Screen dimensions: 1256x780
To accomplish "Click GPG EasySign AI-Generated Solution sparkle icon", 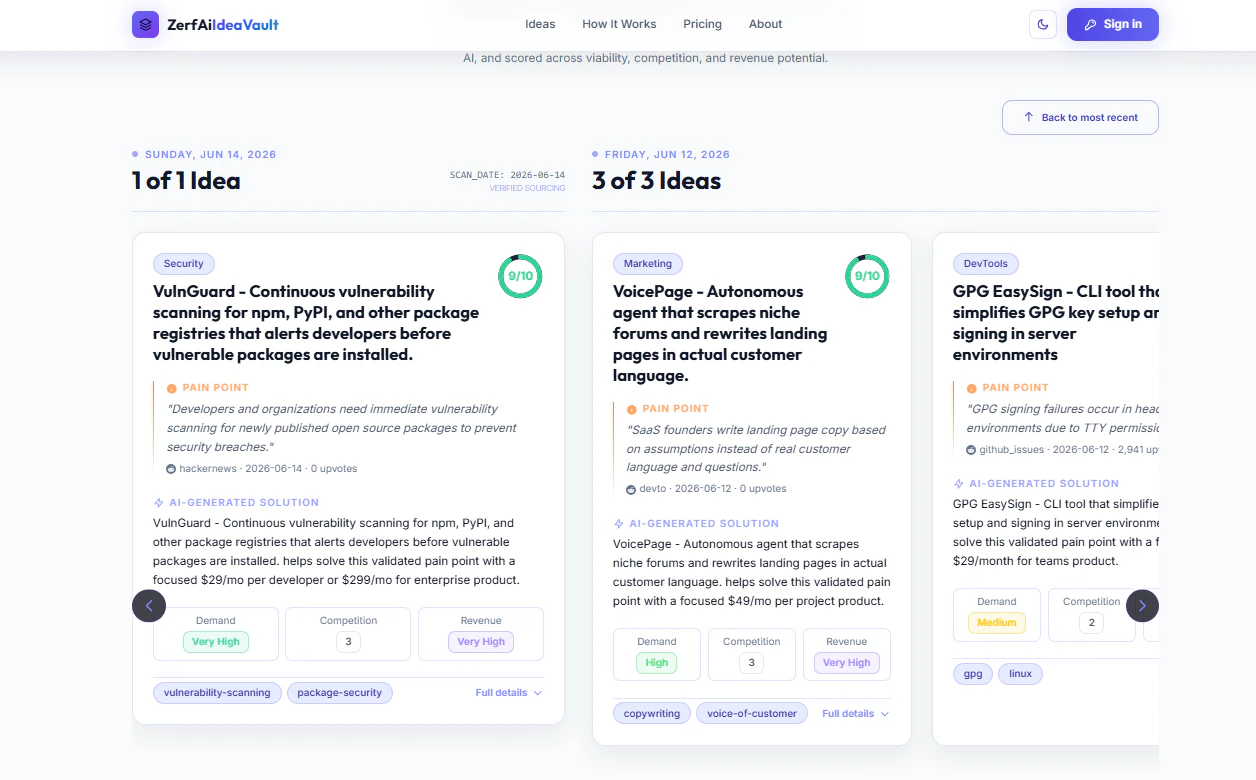I will [958, 484].
